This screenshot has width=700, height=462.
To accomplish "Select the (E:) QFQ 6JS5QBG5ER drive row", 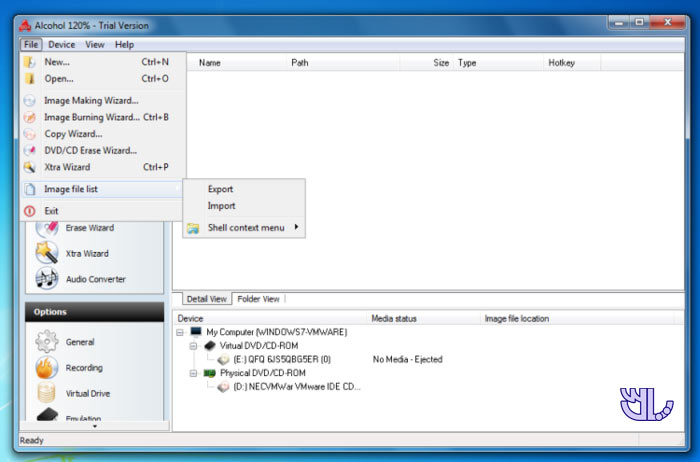I will point(282,359).
